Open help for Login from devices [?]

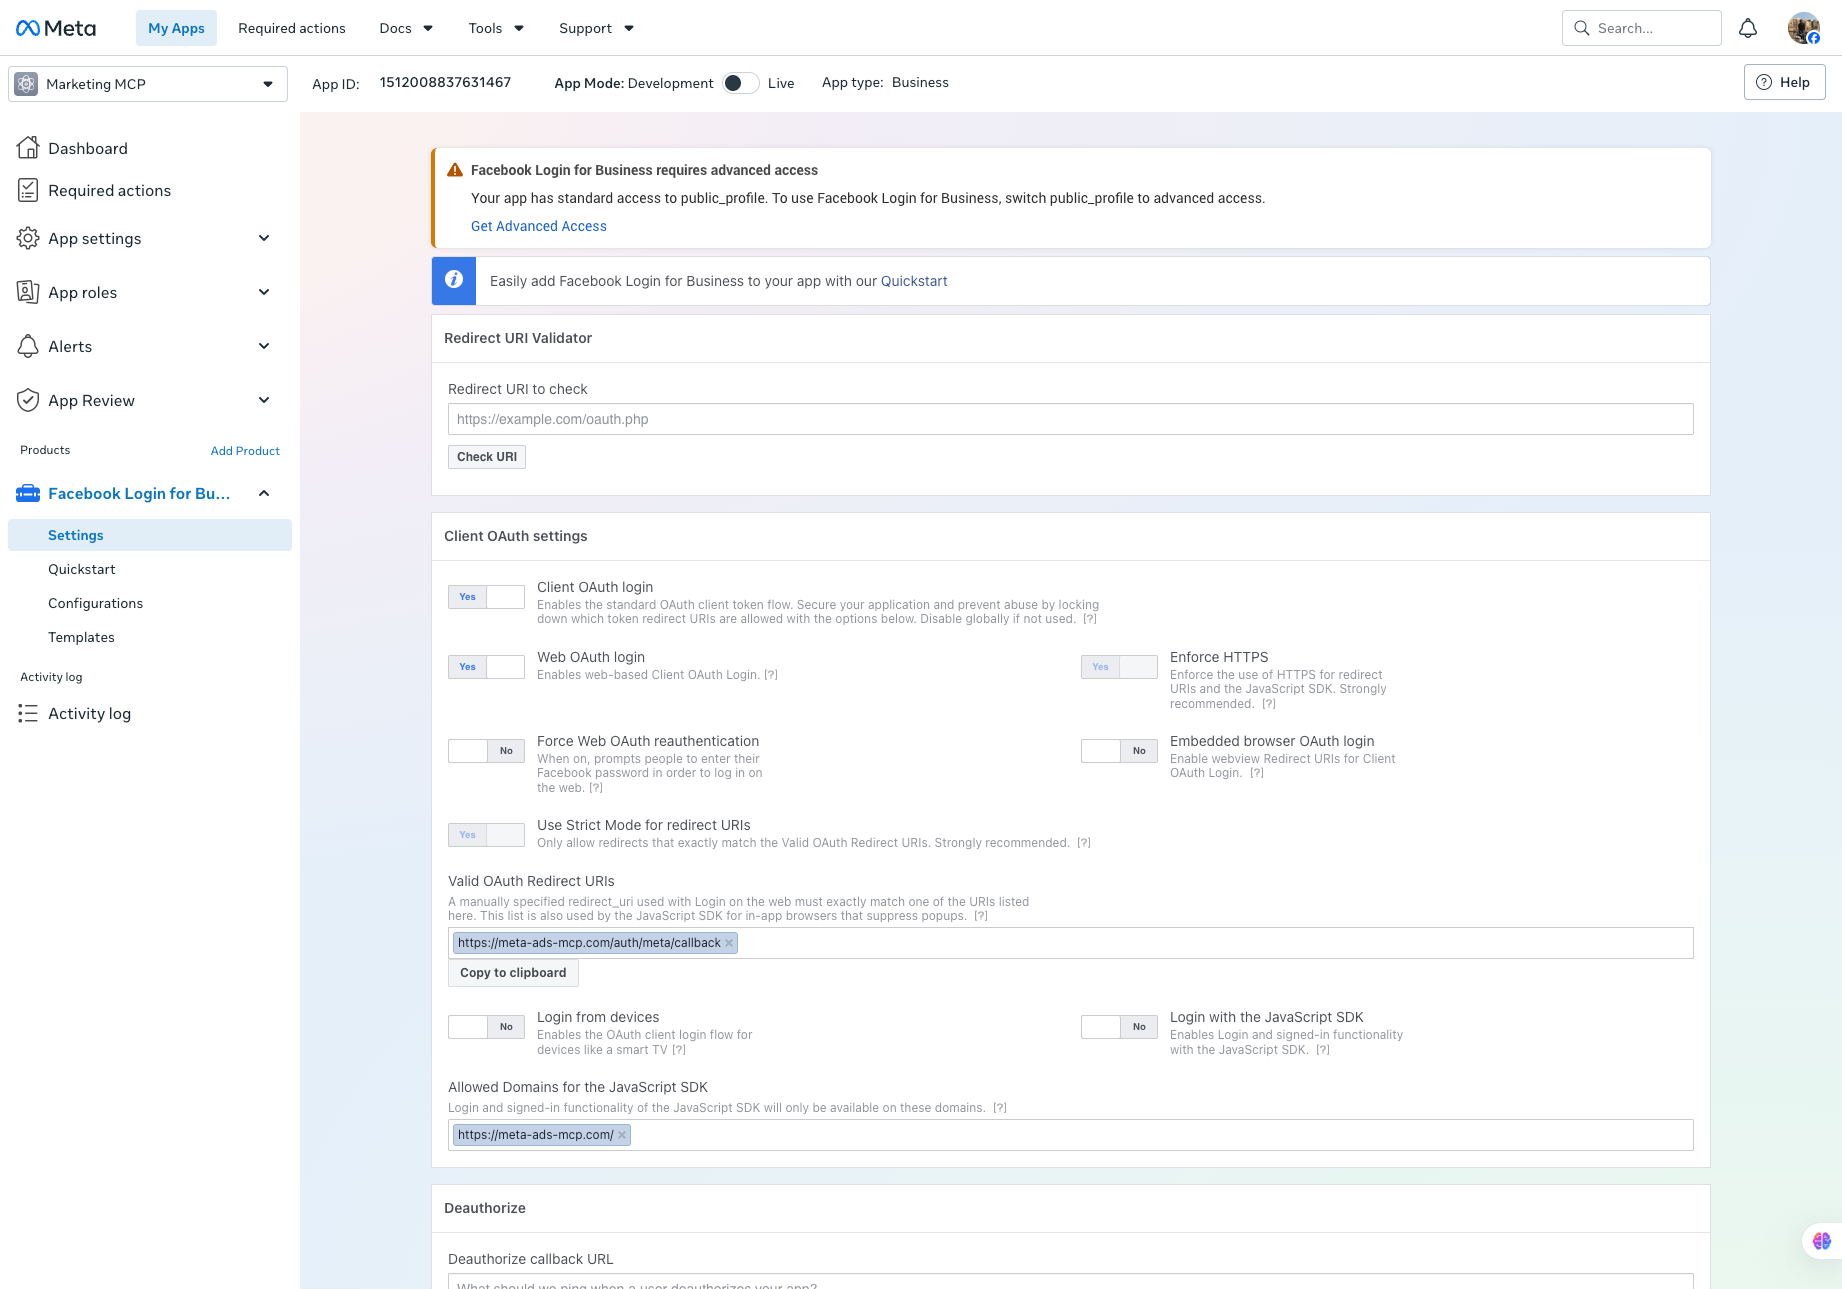click(x=679, y=1050)
